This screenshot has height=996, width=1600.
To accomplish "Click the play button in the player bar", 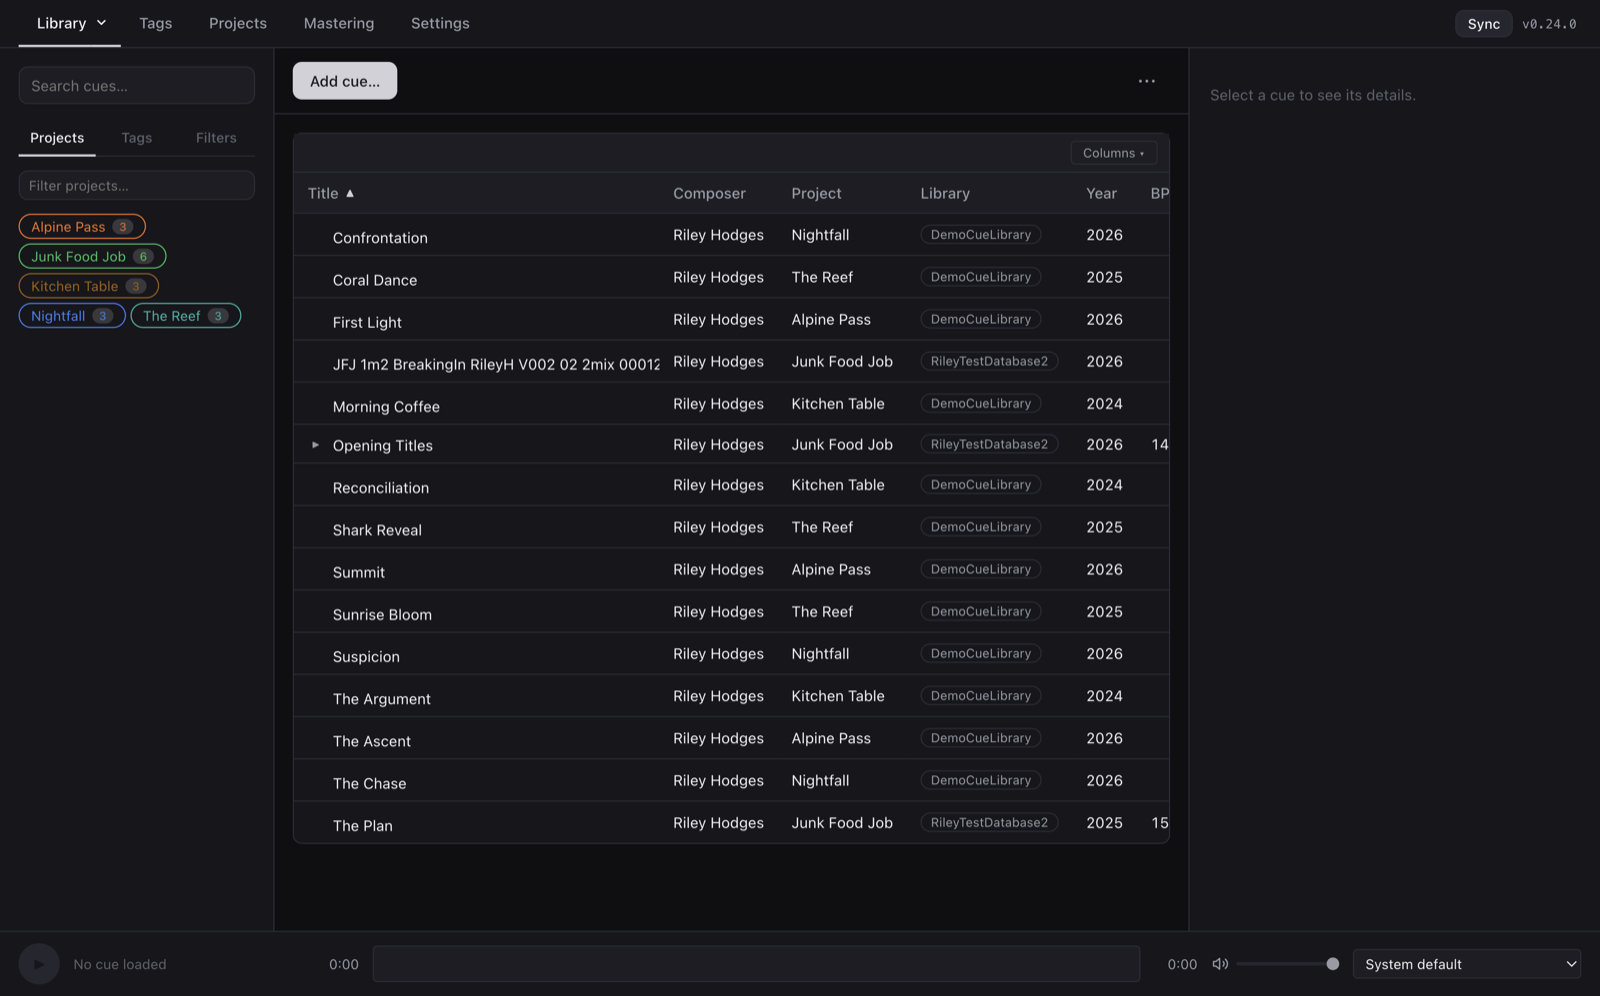I will [x=39, y=964].
